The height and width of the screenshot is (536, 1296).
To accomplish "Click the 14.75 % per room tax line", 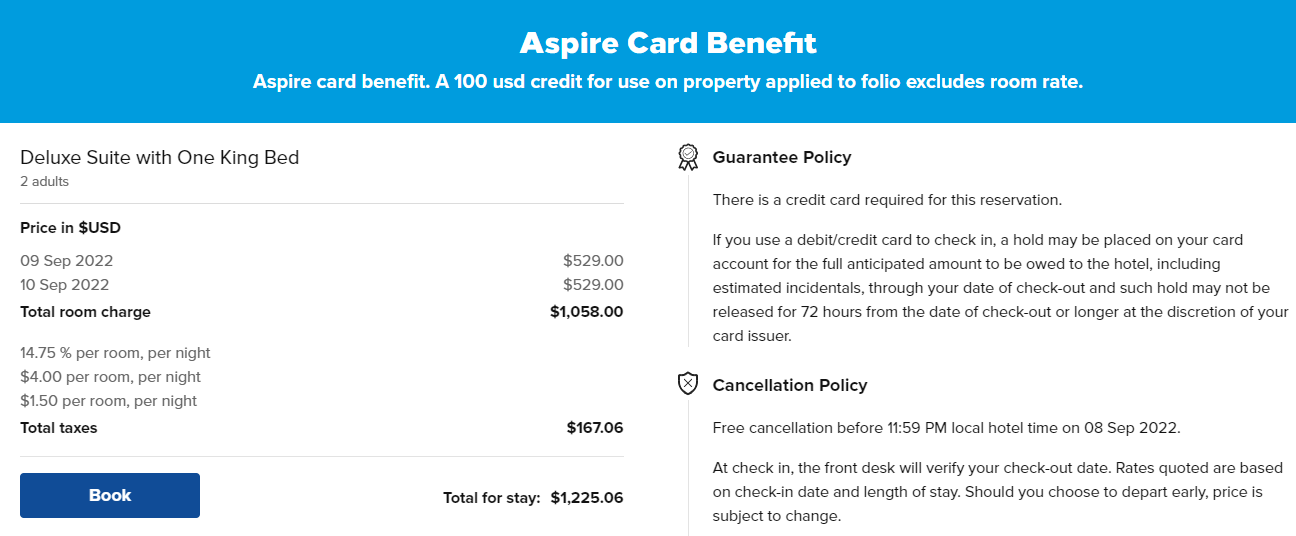I will pos(115,353).
